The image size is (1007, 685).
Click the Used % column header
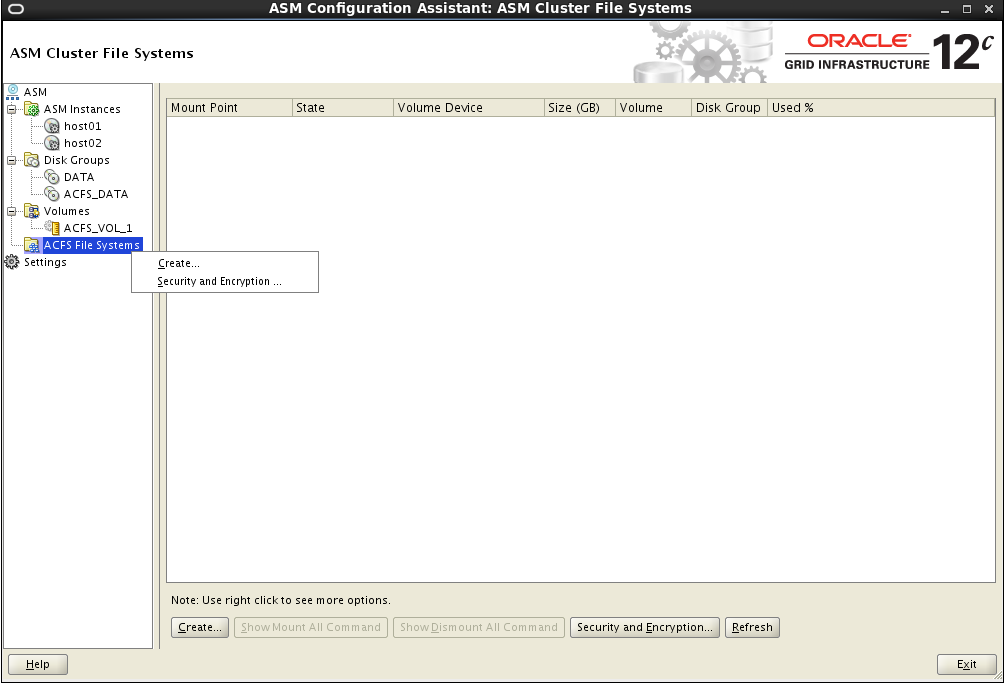coord(881,108)
